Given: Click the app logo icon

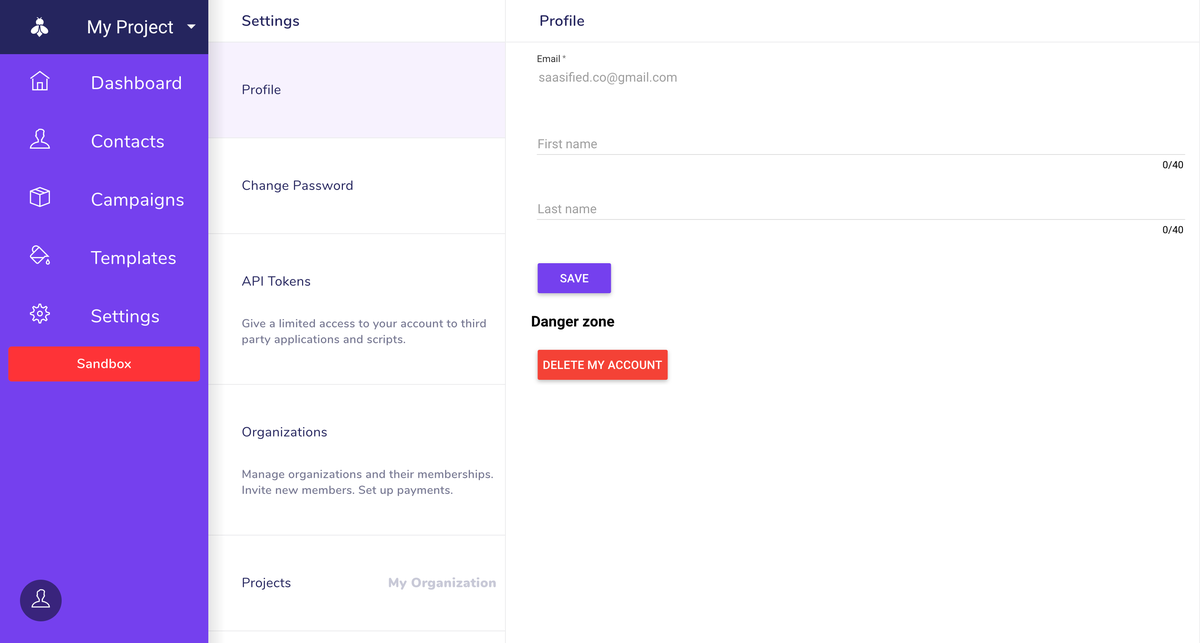Looking at the screenshot, I should 40,27.
